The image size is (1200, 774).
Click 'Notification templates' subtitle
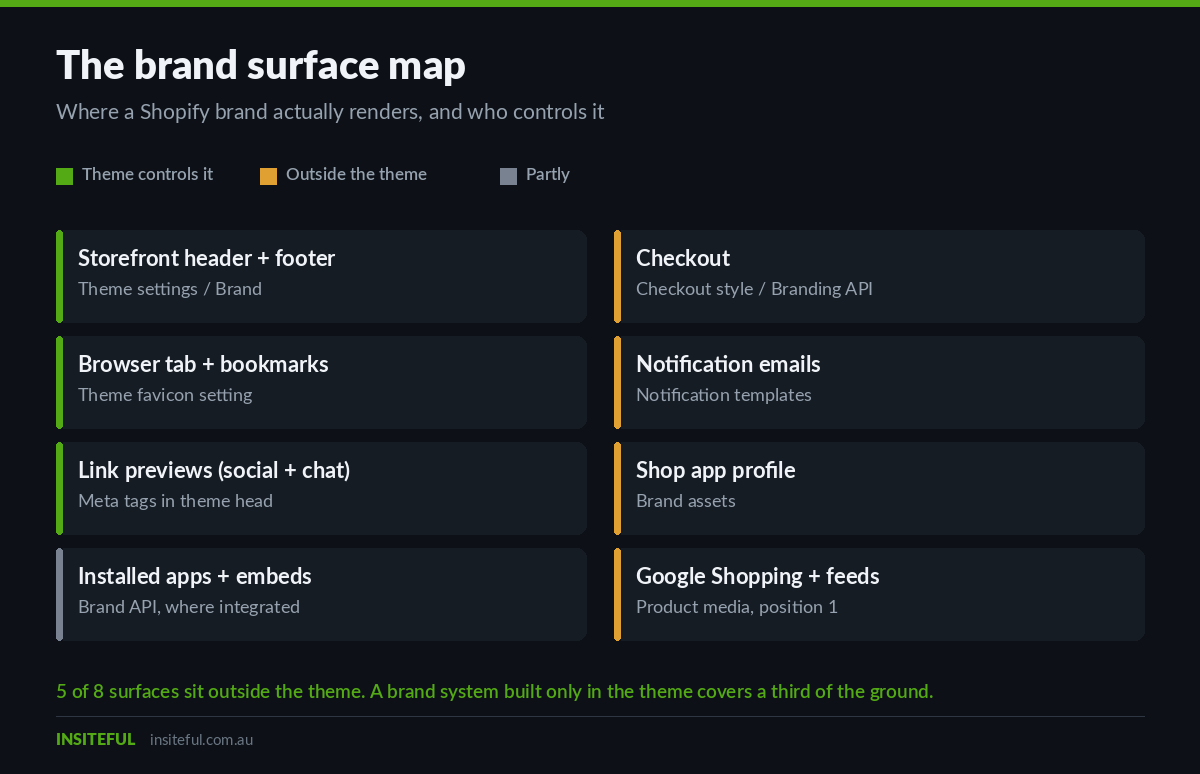[724, 395]
